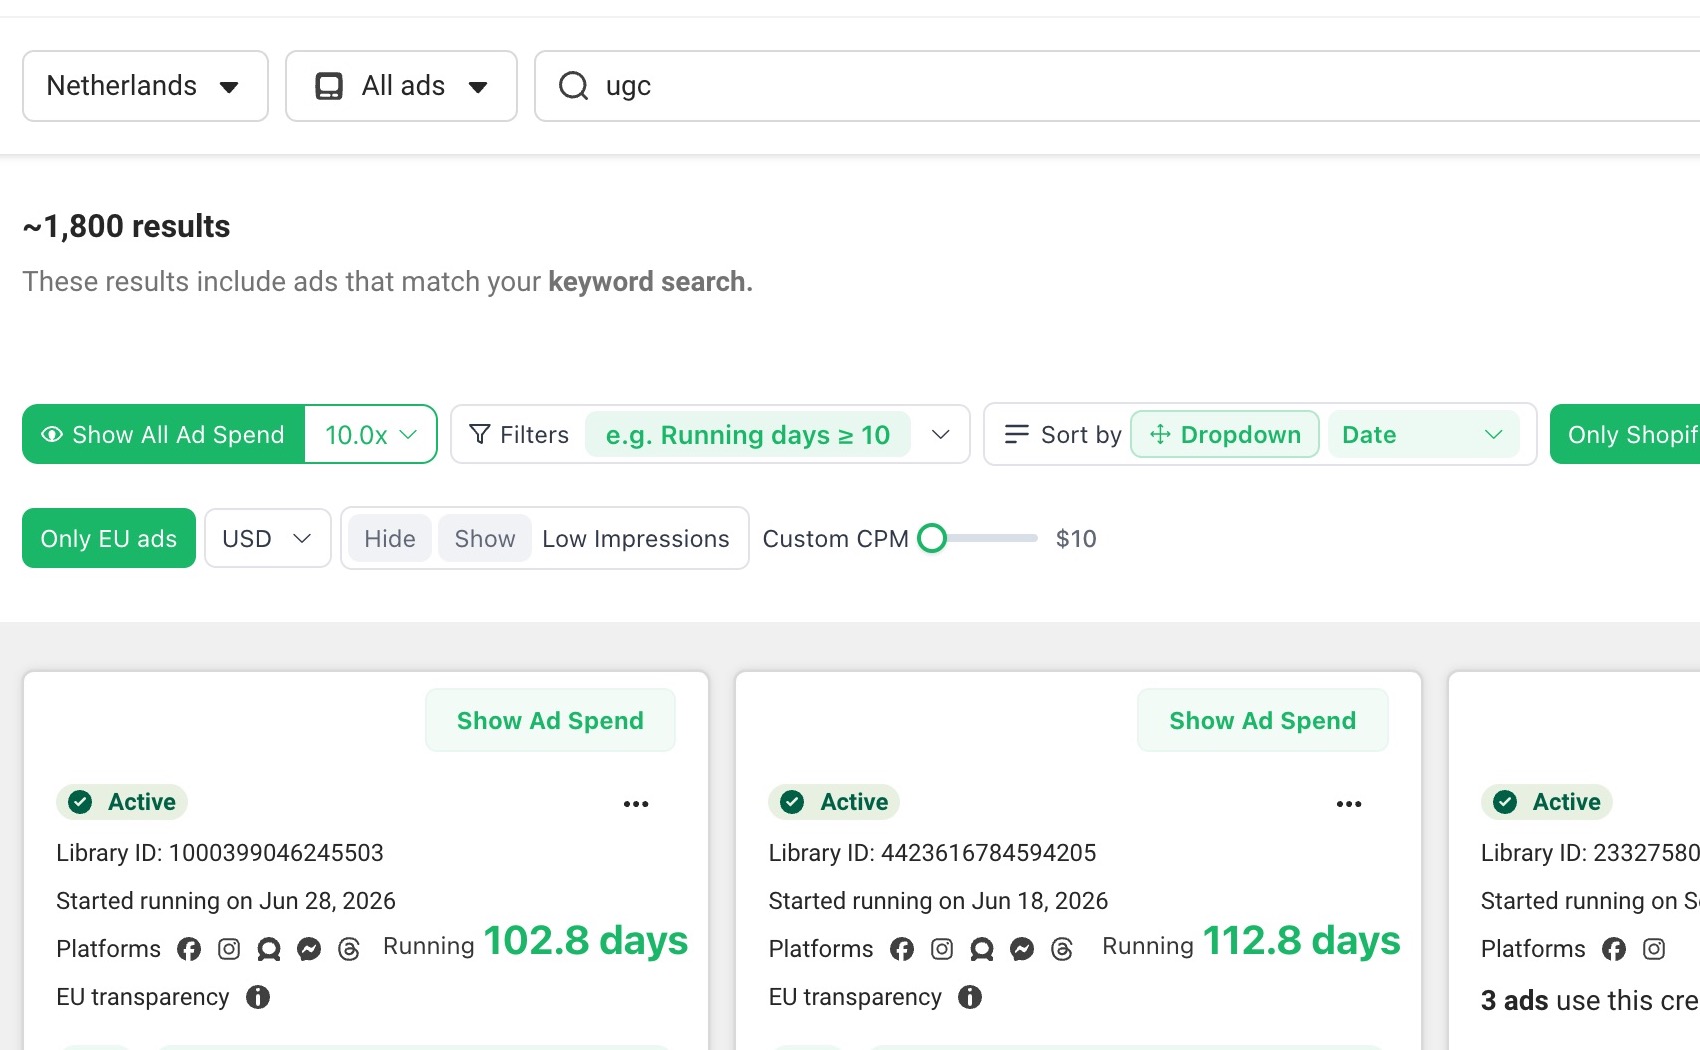1700x1050 pixels.
Task: Click Instagram platform icon on first ad card
Action: click(x=229, y=949)
